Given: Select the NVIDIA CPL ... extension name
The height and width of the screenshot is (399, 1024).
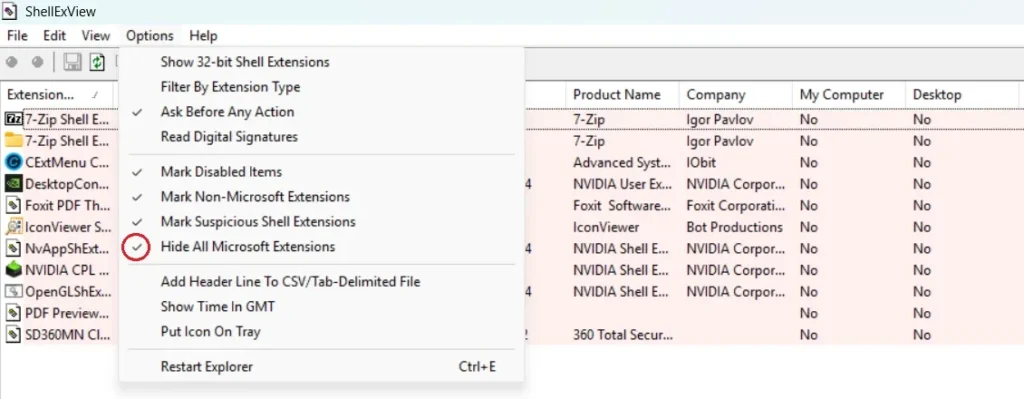Looking at the screenshot, I should tap(68, 270).
